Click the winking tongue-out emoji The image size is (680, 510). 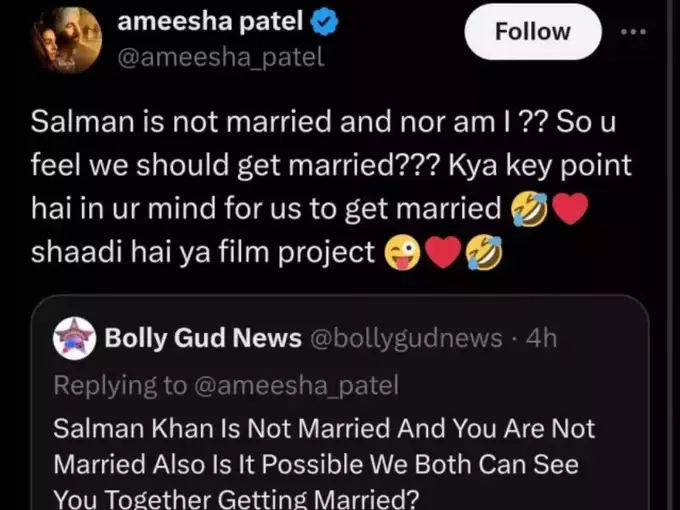point(401,253)
